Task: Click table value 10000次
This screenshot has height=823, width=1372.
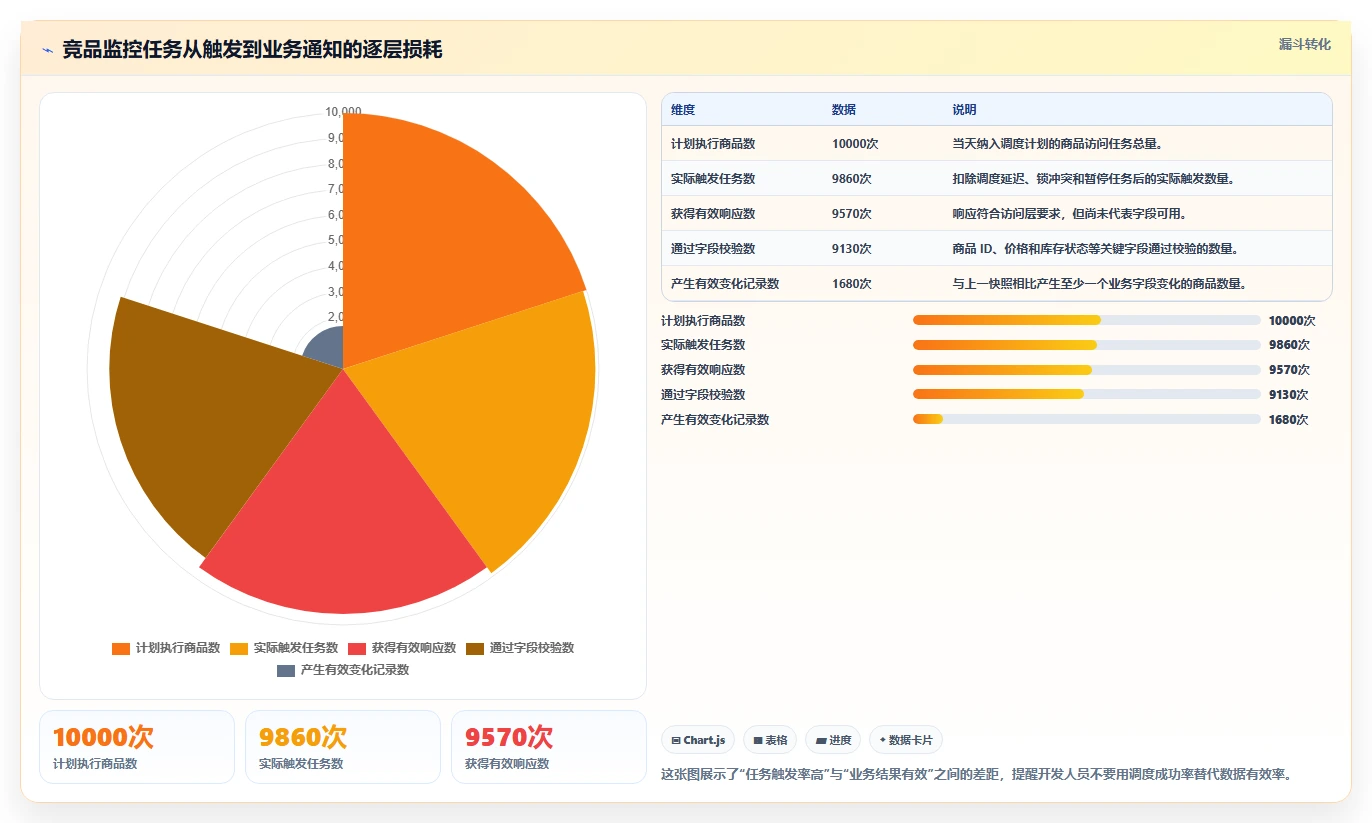Action: pos(855,144)
